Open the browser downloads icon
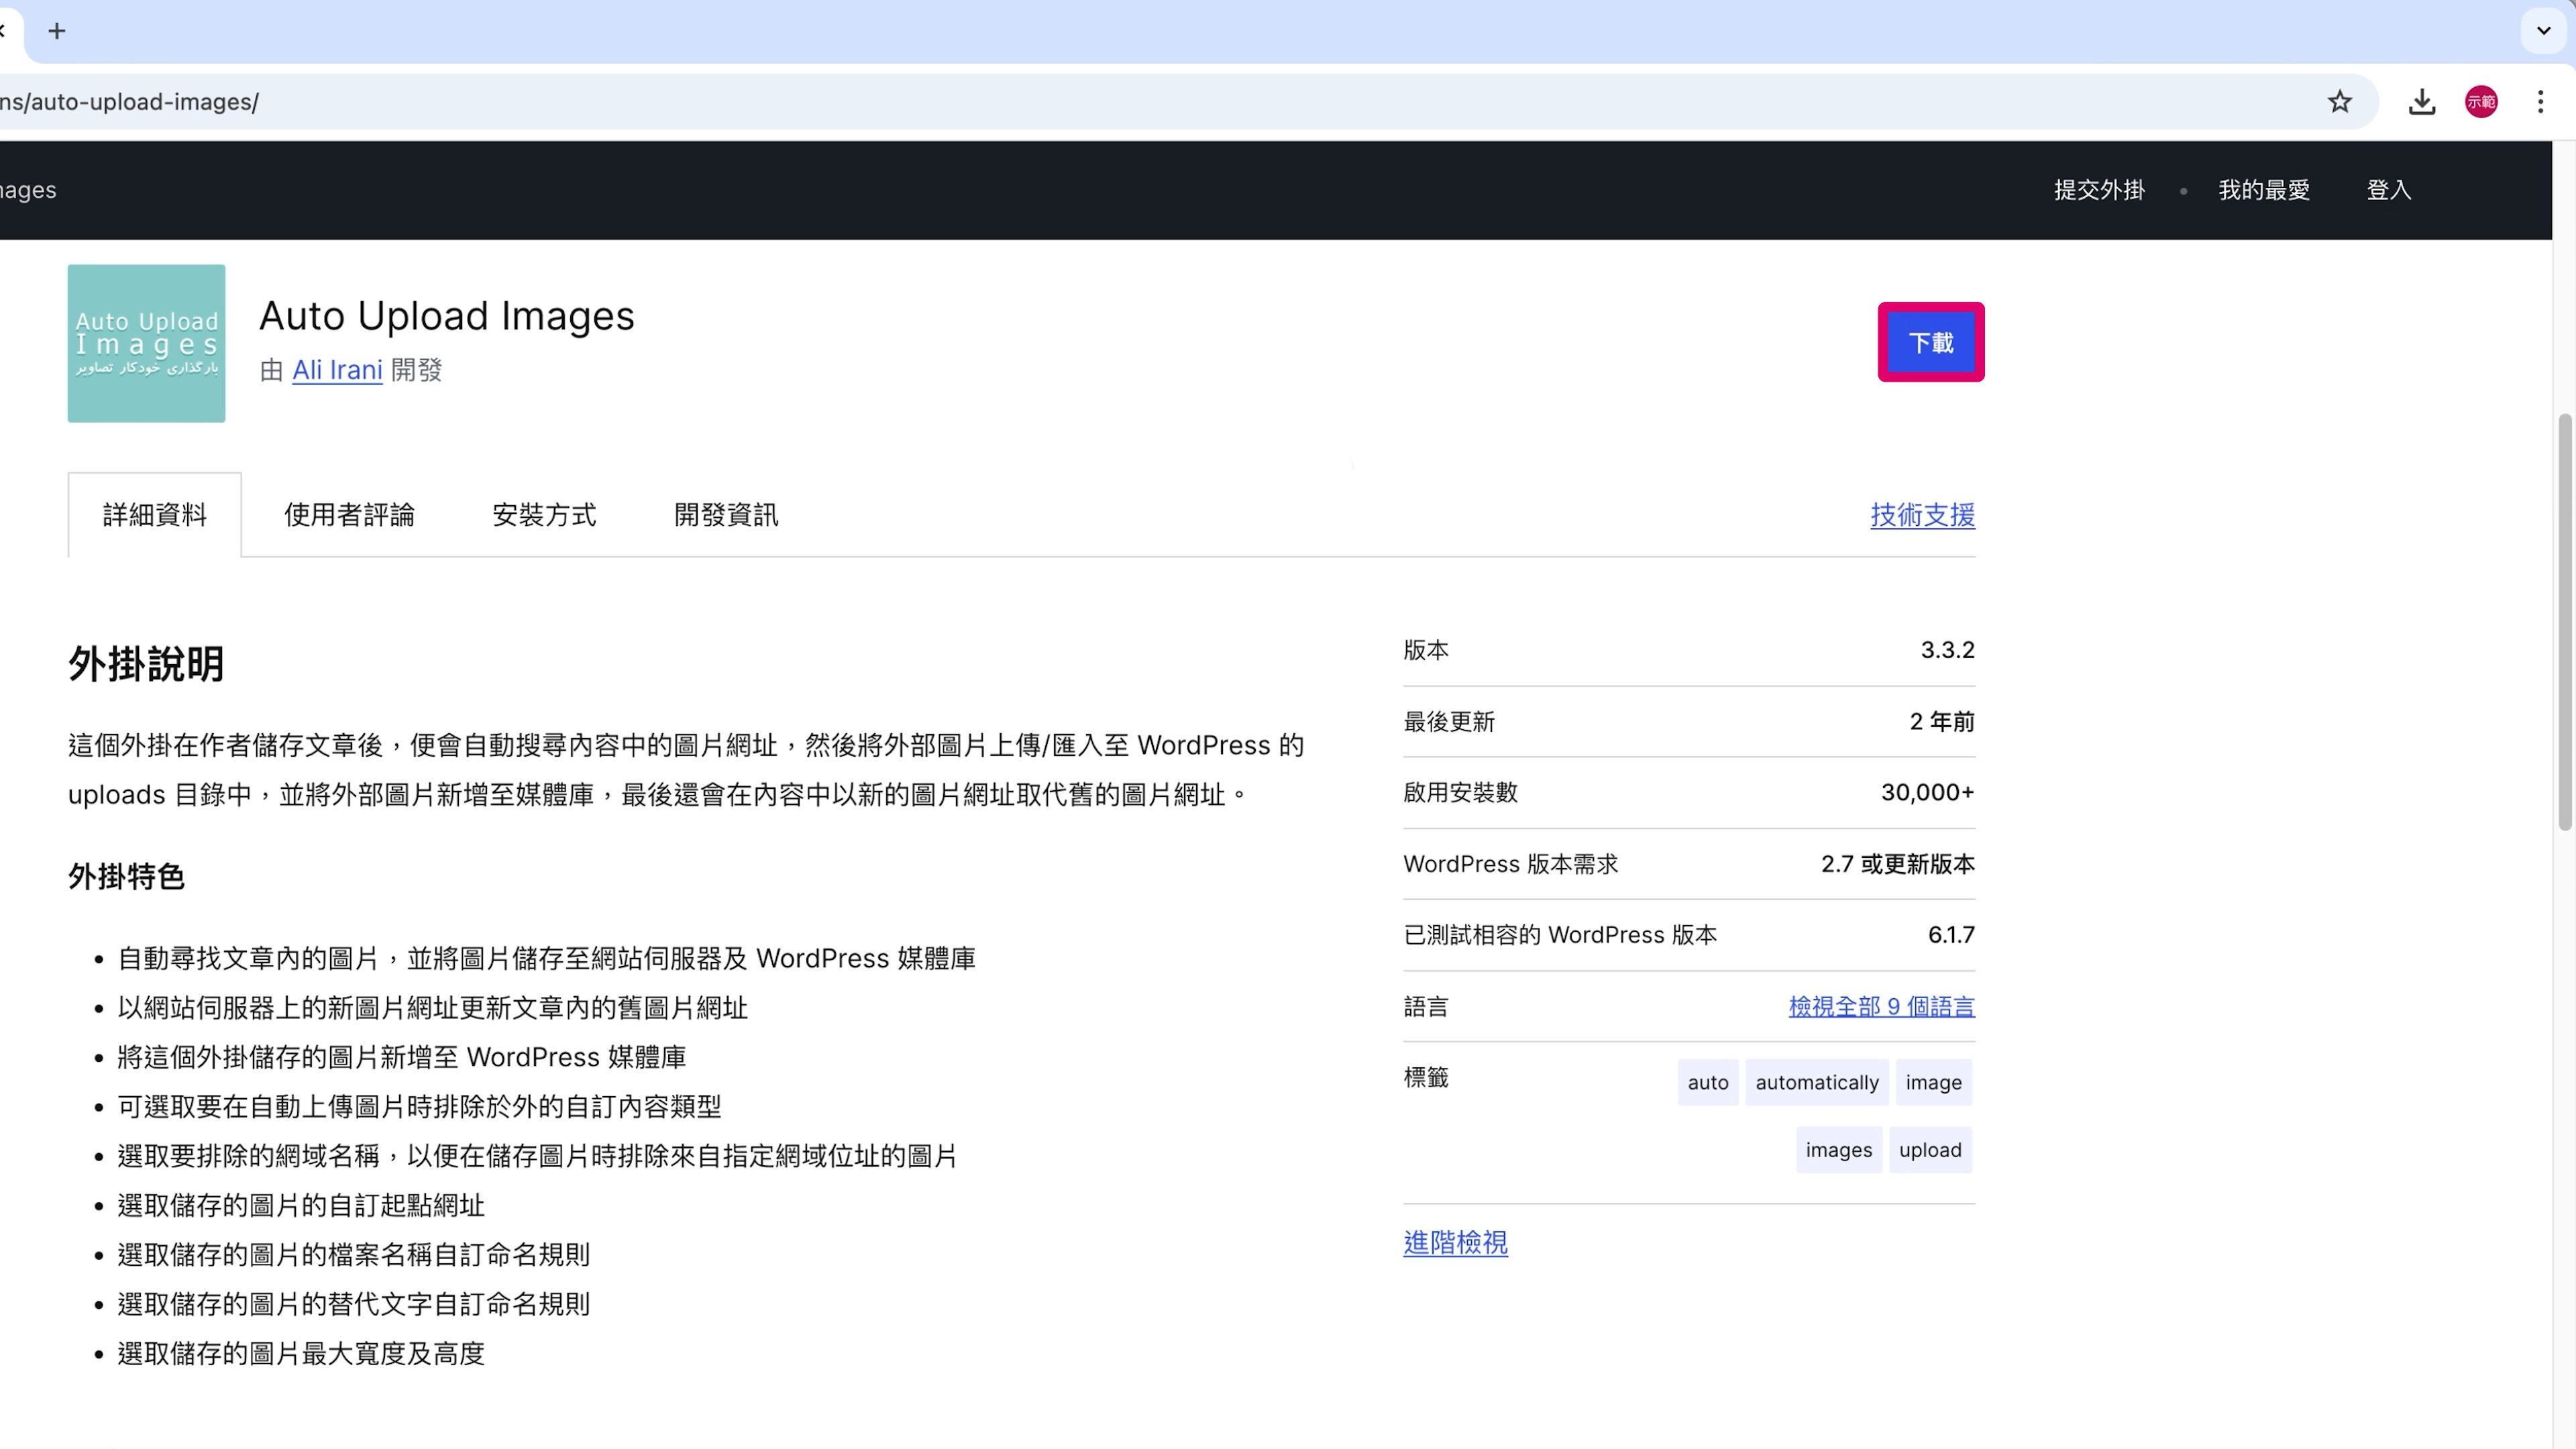This screenshot has height=1449, width=2576. (2422, 101)
